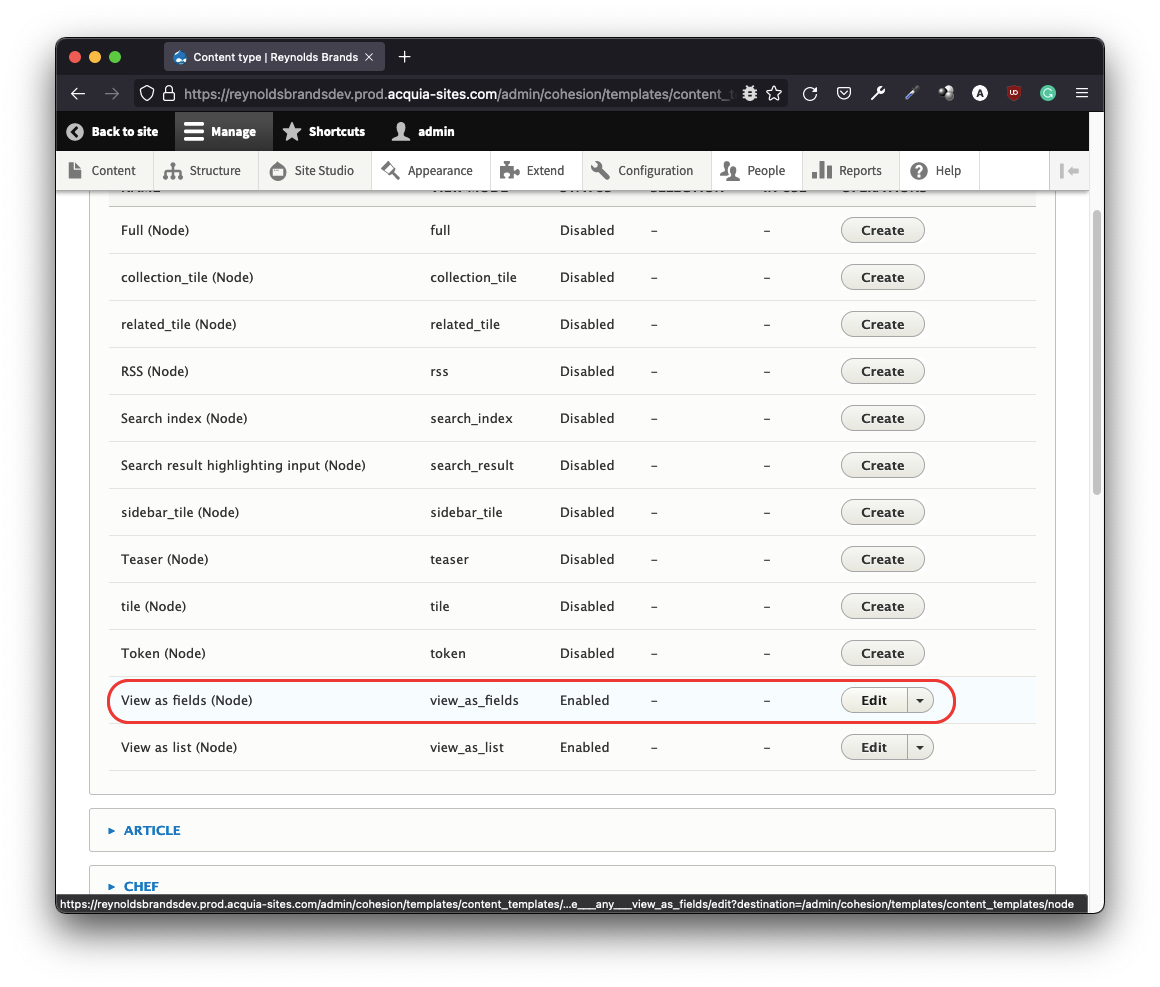Click the Configuration wrench icon
The height and width of the screenshot is (987, 1160).
[x=601, y=170]
